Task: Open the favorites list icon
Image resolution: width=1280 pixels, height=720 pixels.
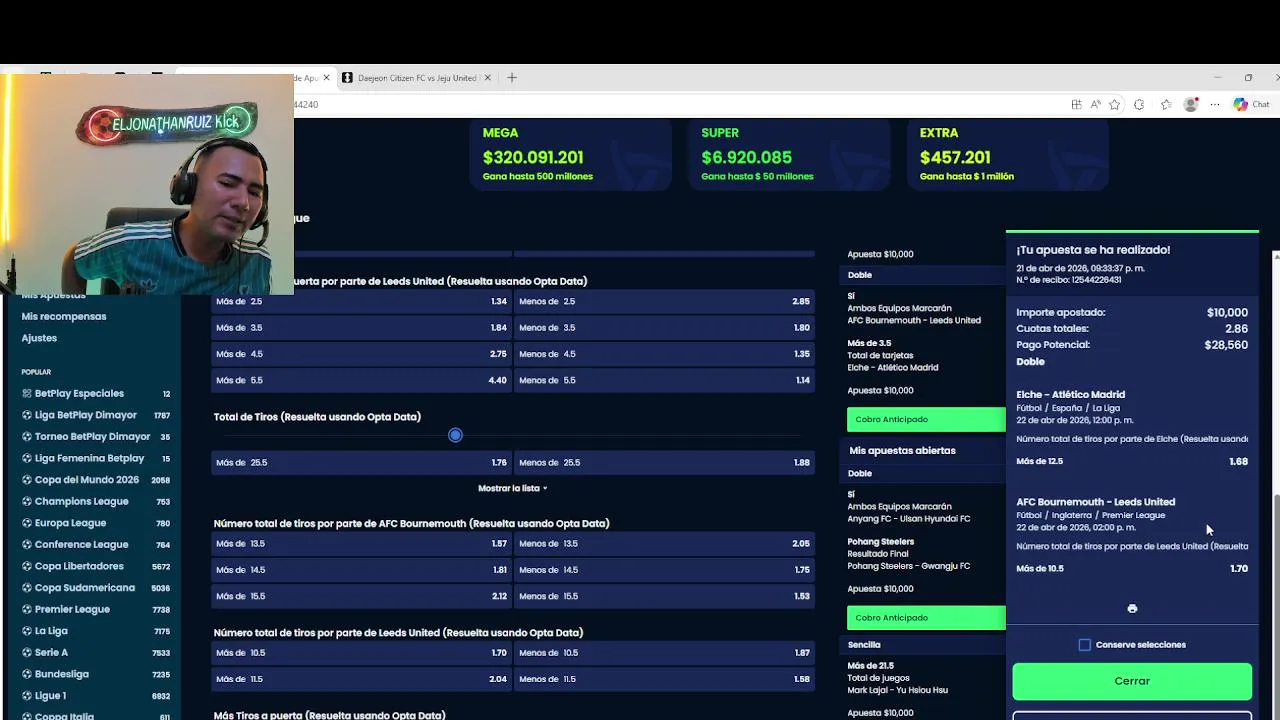Action: tap(1166, 104)
